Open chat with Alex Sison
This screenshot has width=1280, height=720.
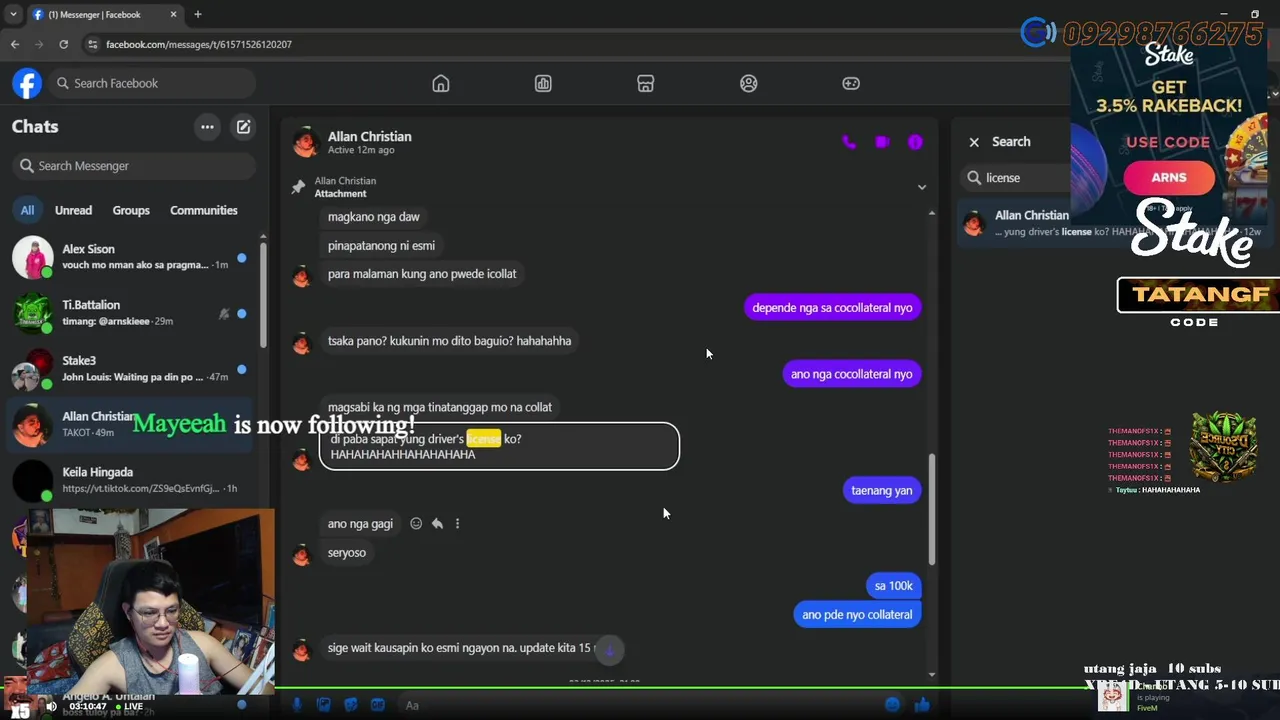coord(130,257)
